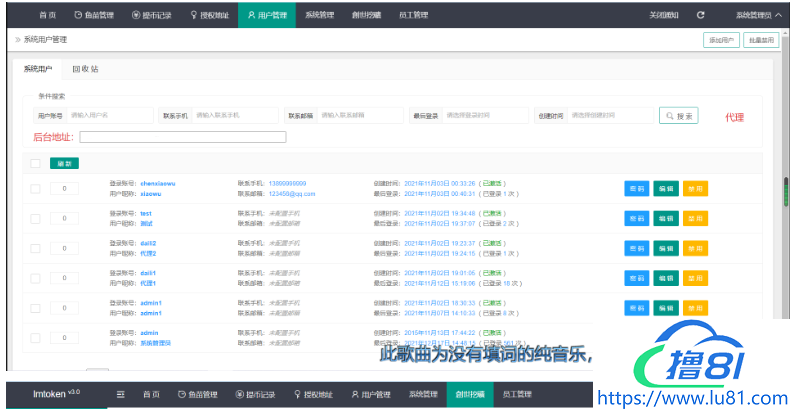Select the checkbox for user admin1
793x409 pixels.
[36, 307]
